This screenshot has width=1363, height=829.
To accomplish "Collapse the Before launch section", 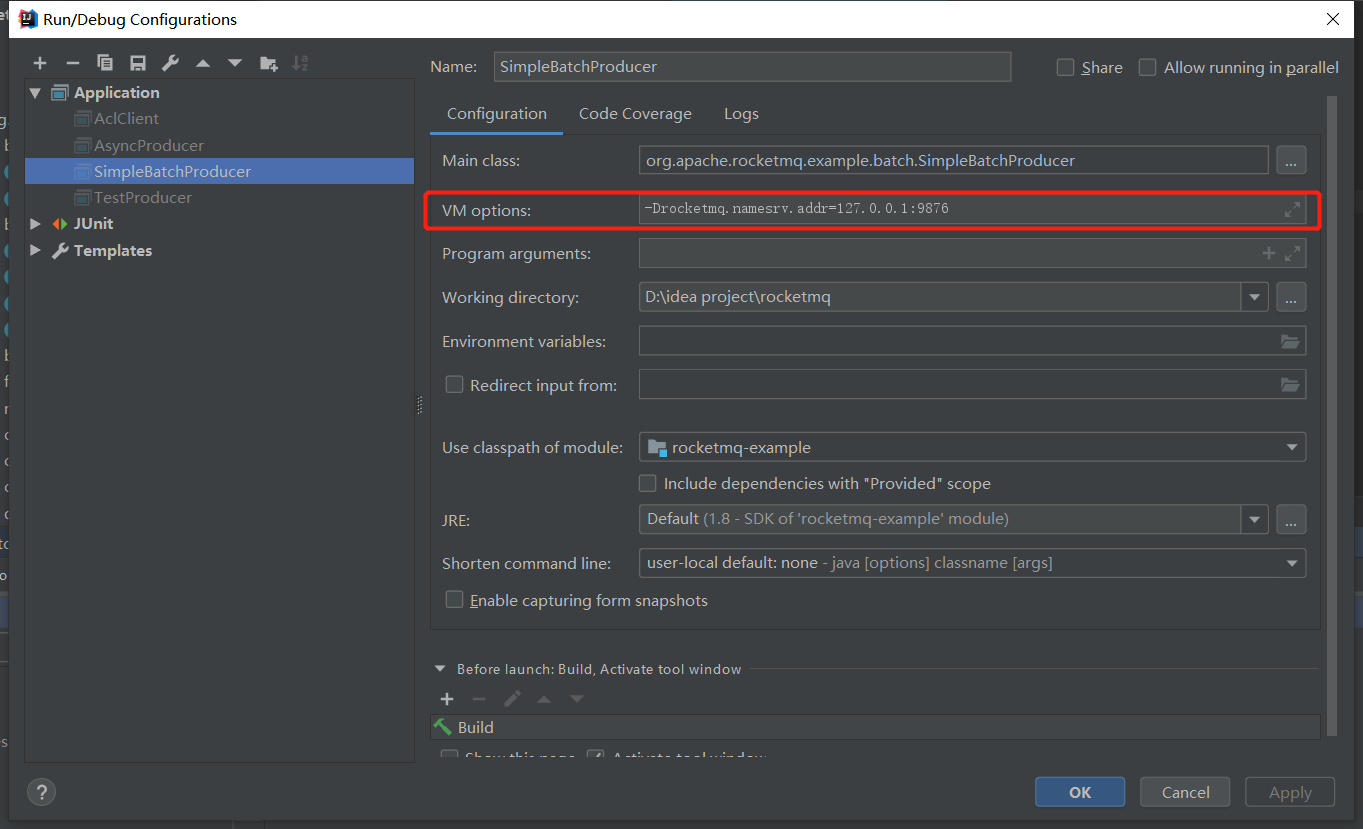I will 440,669.
